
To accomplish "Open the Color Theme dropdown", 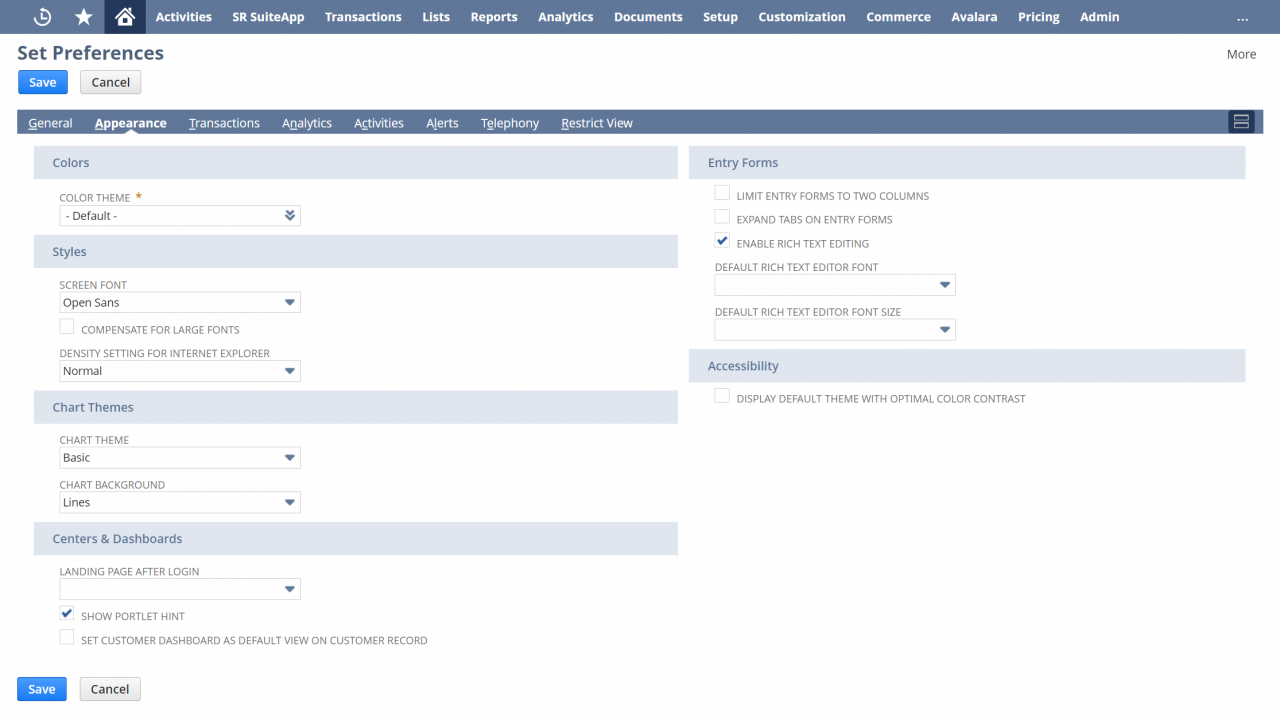I will pyautogui.click(x=290, y=215).
